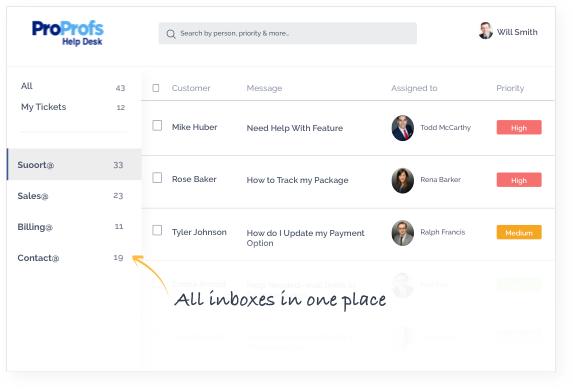Click High priority badge for Rose Baker
This screenshot has width=573, height=390.
pos(519,180)
